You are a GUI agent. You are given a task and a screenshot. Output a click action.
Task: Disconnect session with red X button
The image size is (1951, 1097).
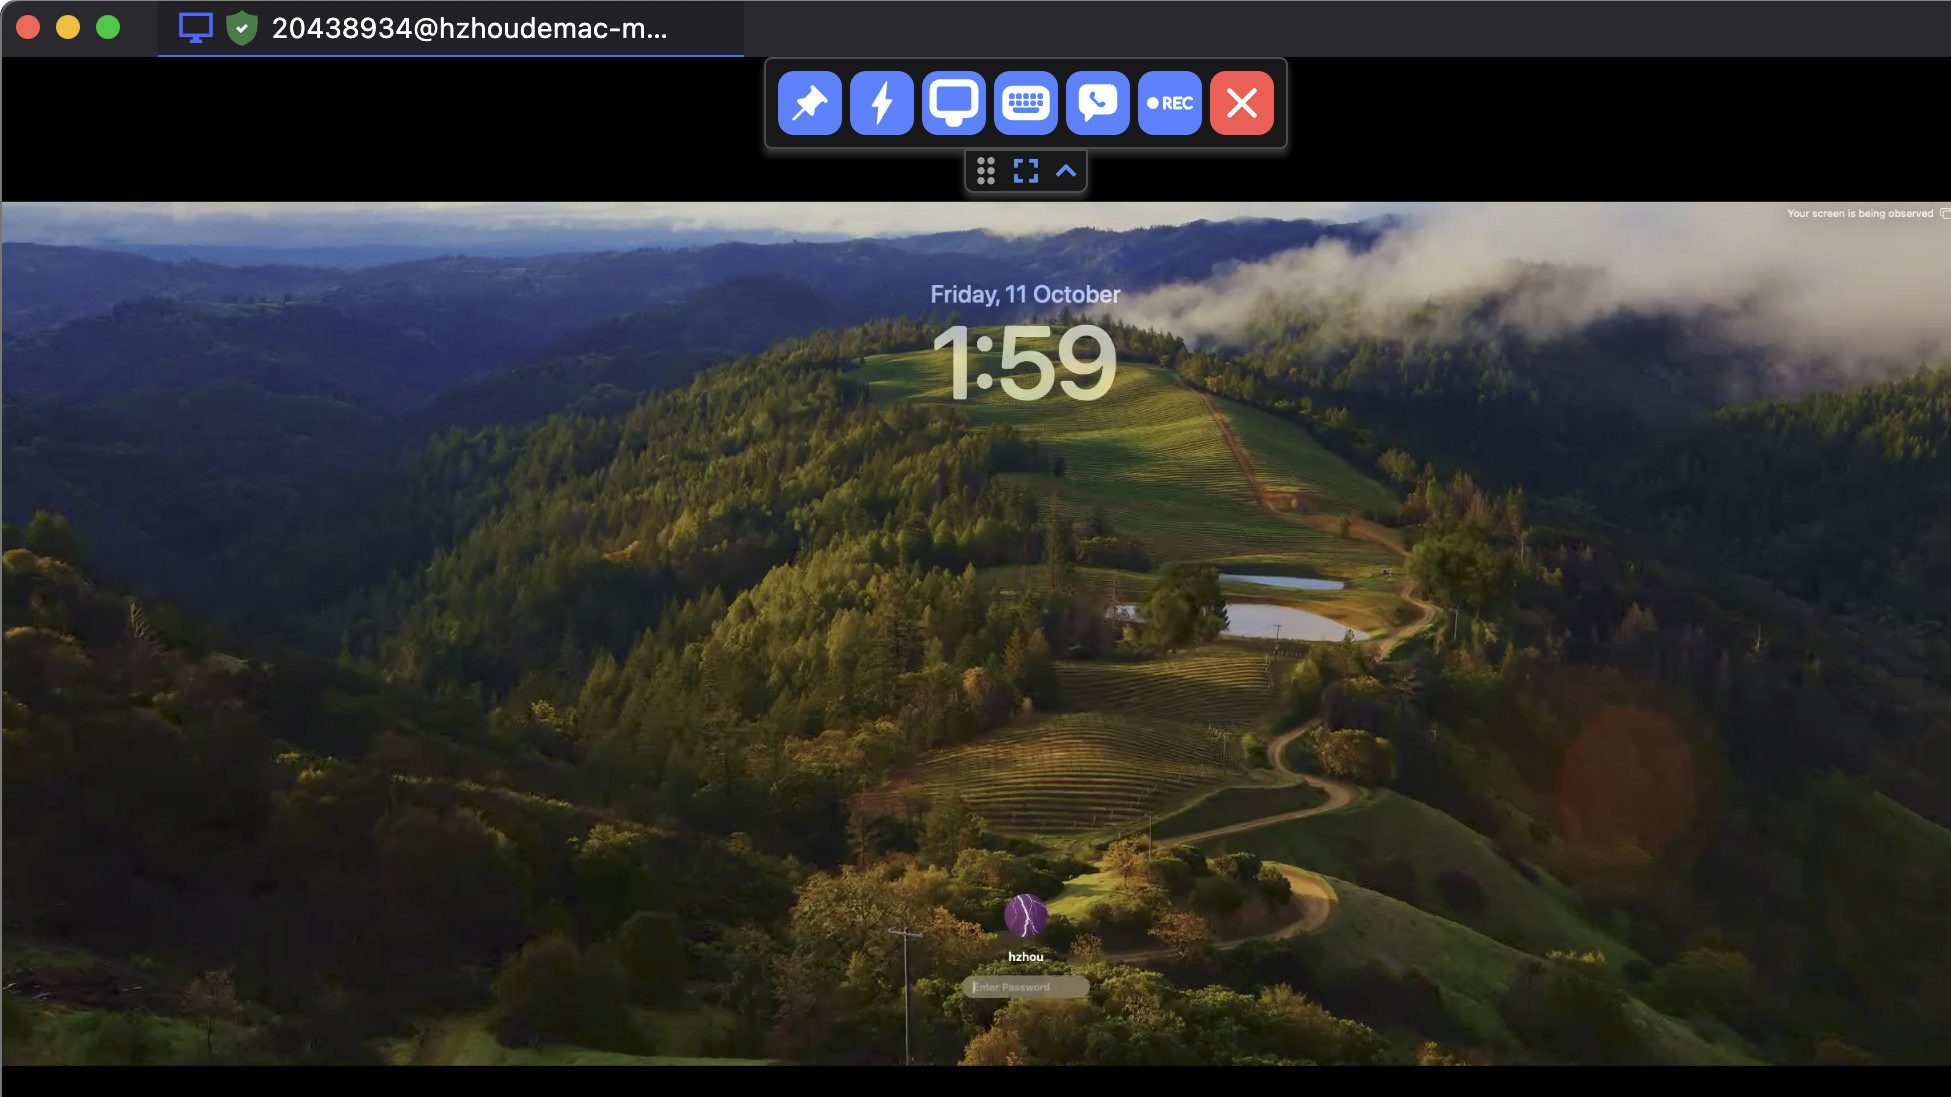coord(1241,103)
